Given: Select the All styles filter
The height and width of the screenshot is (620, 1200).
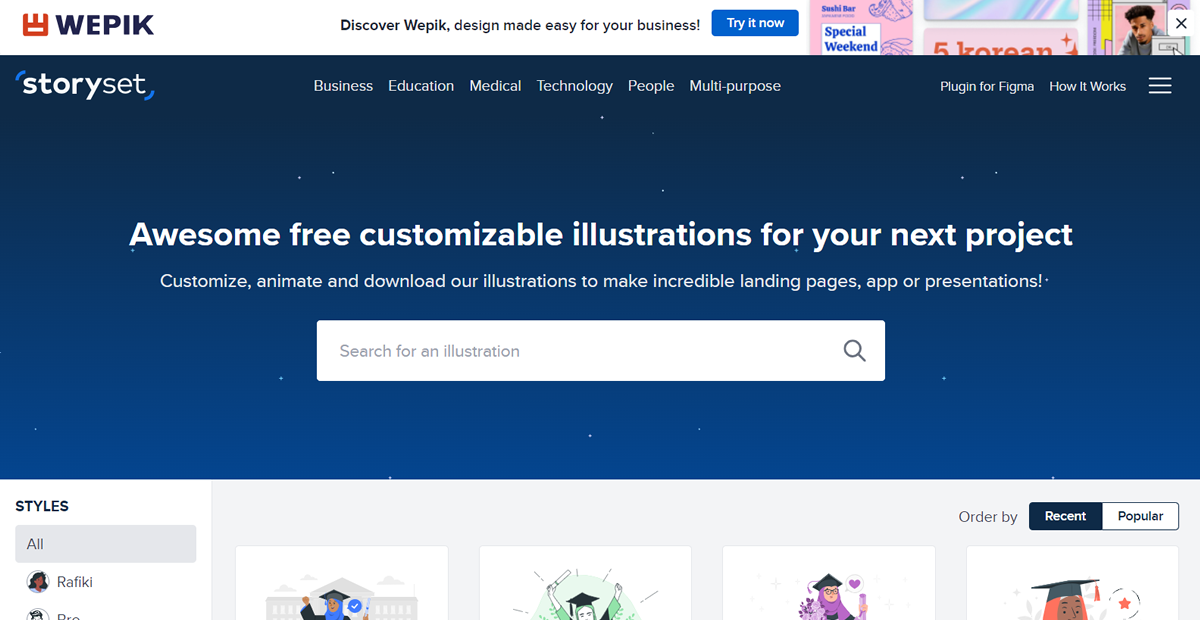Looking at the screenshot, I should (x=106, y=544).
